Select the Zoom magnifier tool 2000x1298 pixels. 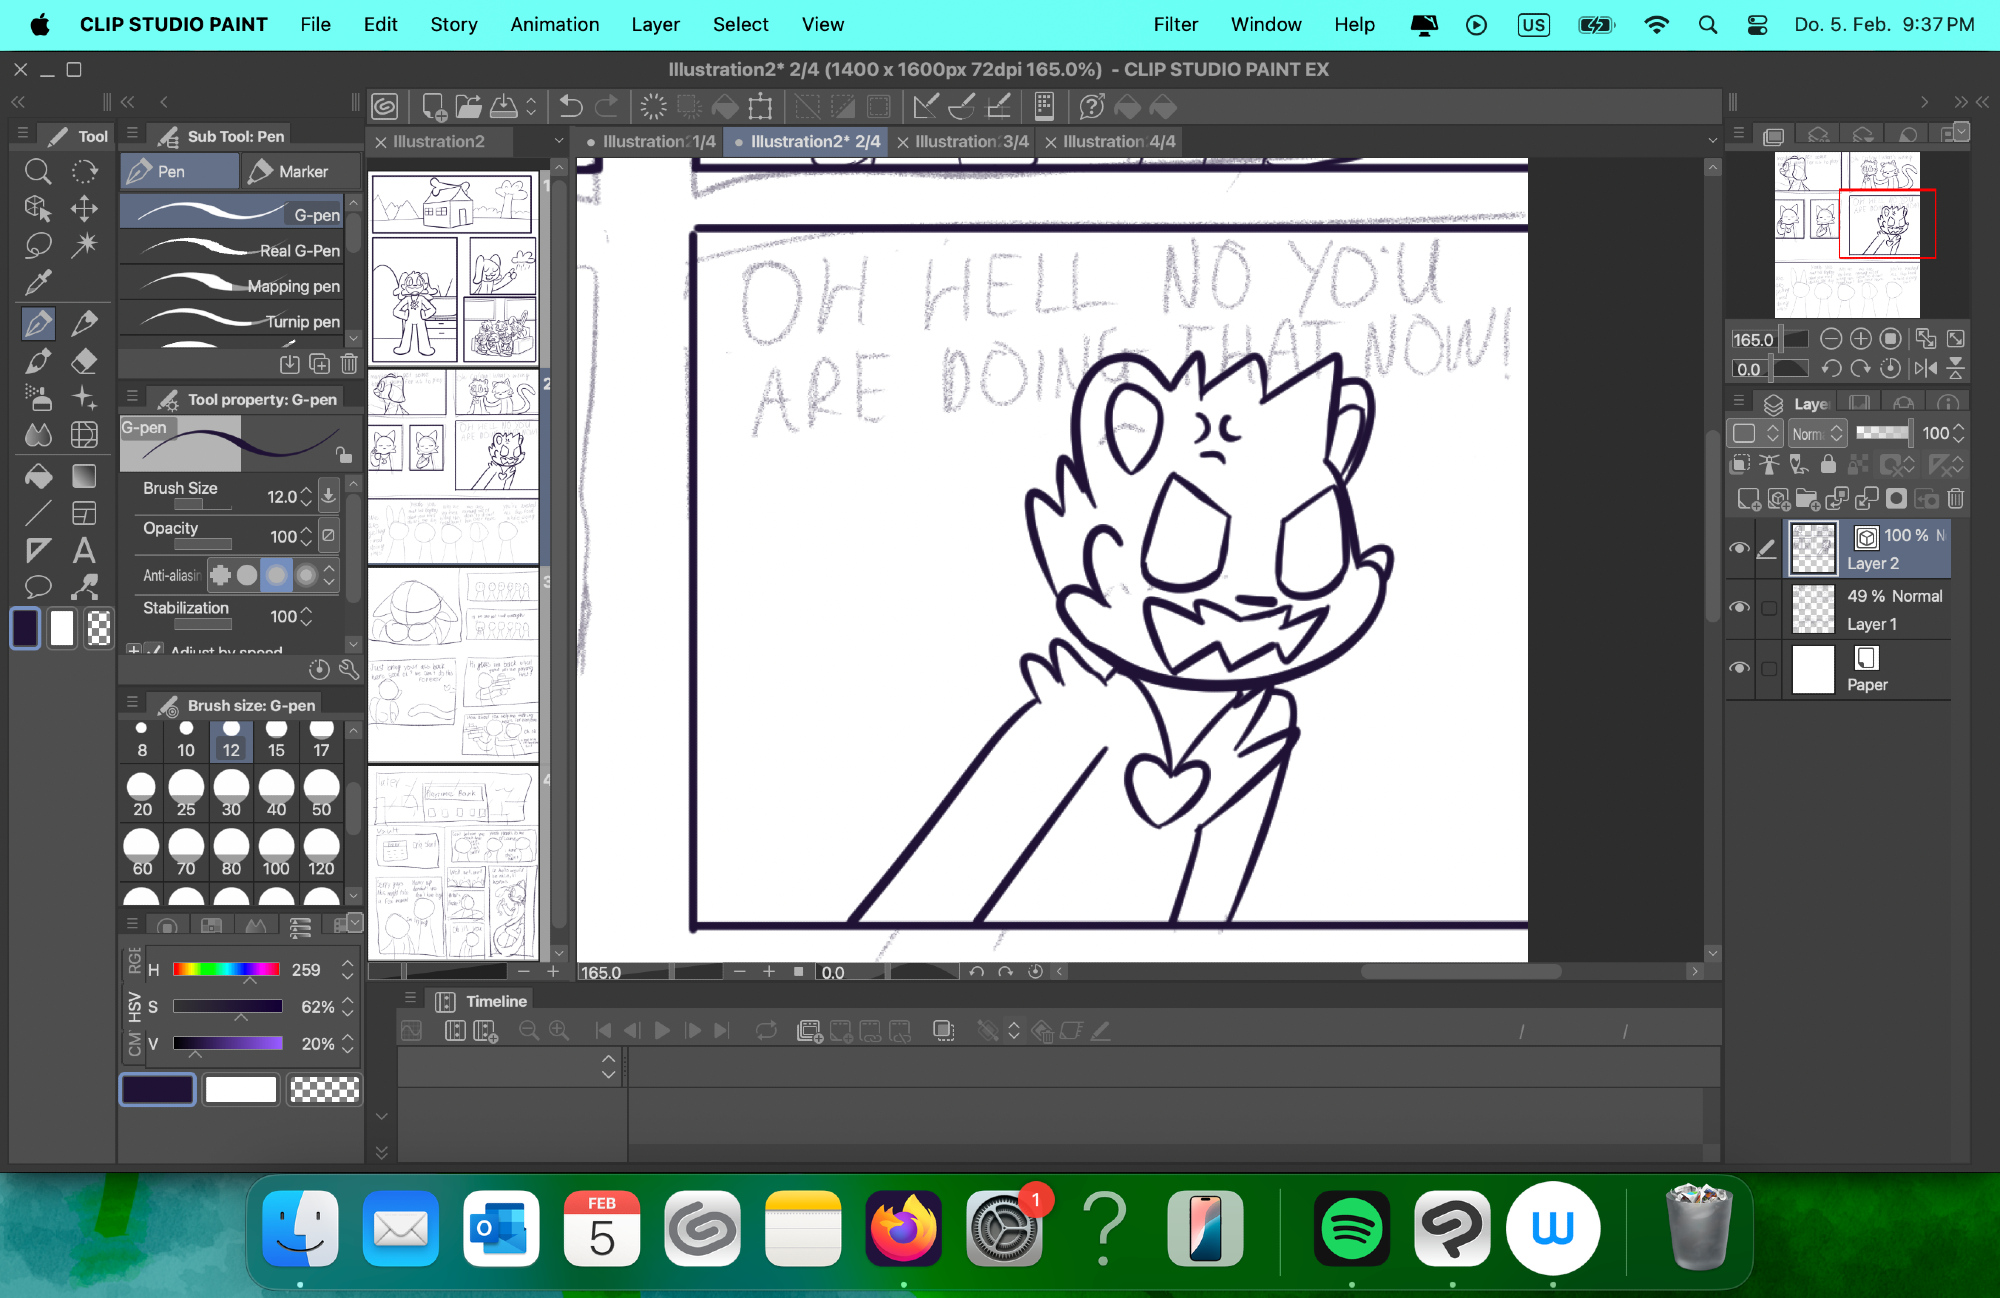pos(38,172)
